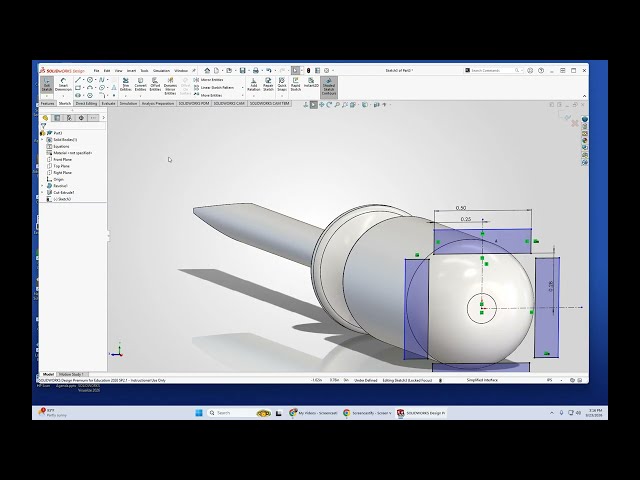This screenshot has width=640, height=480.
Task: Select Right Plane in the design tree
Action: [62, 173]
